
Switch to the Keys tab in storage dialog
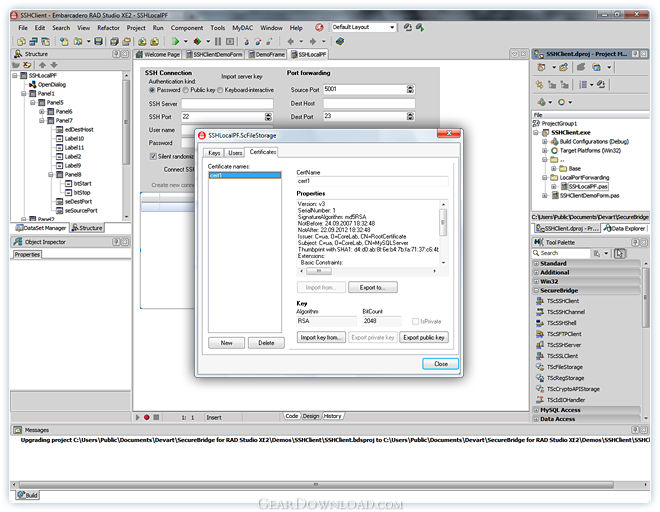[213, 152]
